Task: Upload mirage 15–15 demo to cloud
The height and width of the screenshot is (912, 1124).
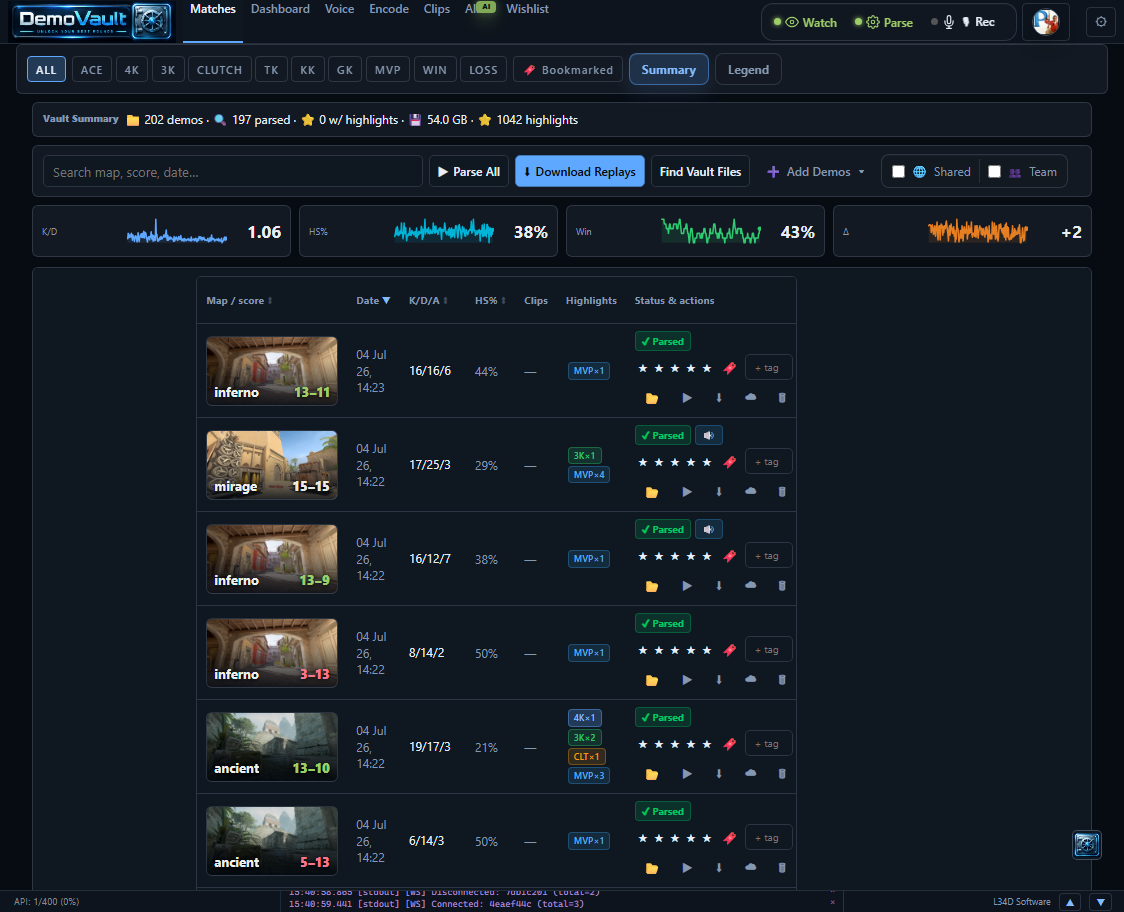Action: point(751,491)
